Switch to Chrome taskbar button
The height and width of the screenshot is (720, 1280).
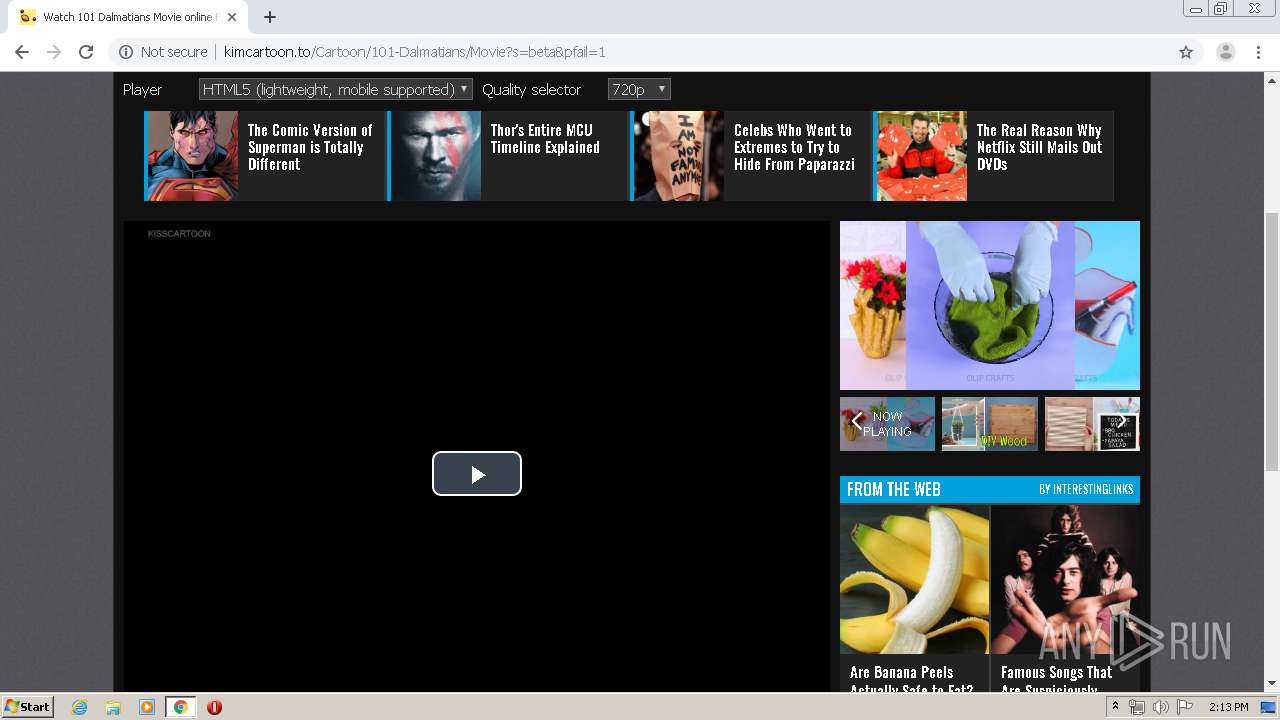[180, 707]
